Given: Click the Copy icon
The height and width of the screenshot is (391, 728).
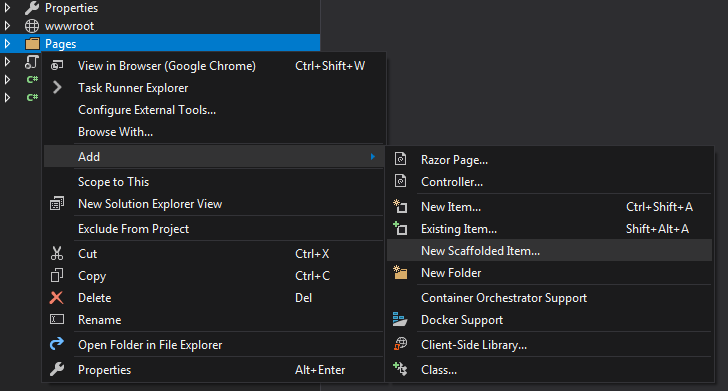Looking at the screenshot, I should pos(57,275).
